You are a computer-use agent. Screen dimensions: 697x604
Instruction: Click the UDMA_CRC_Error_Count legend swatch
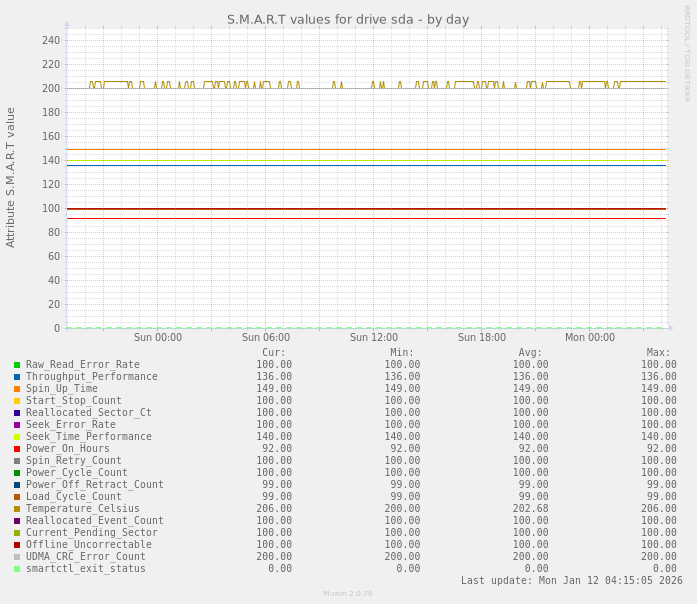tap(17, 557)
